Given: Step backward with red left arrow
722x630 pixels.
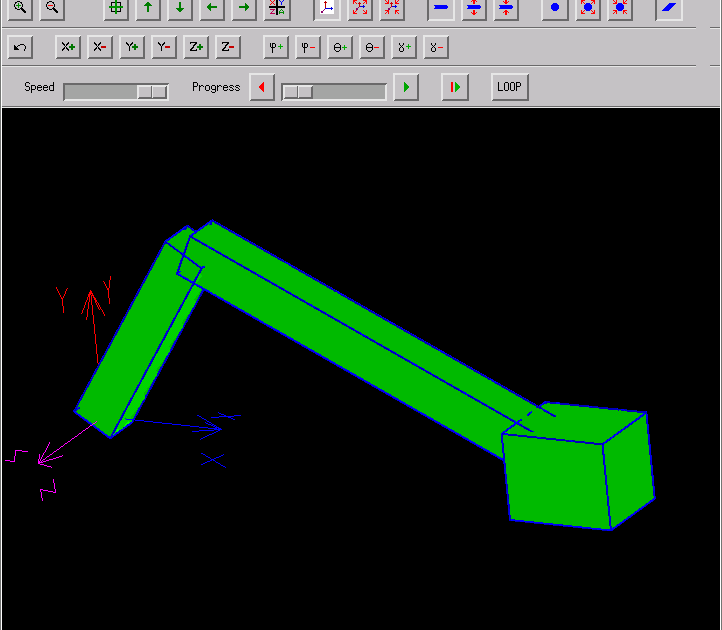Looking at the screenshot, I should (262, 87).
